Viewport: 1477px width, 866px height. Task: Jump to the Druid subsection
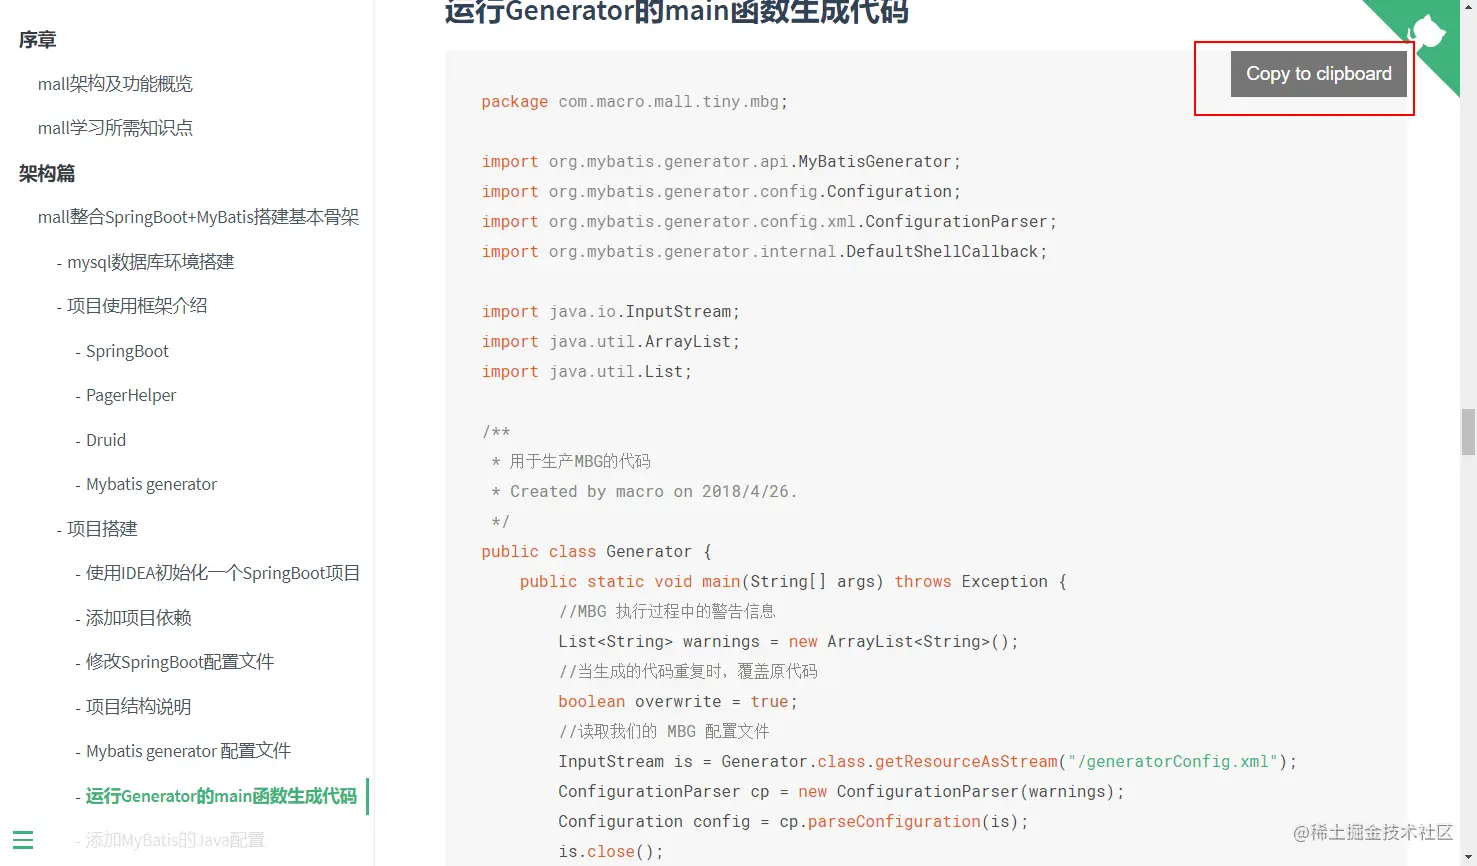coord(106,440)
